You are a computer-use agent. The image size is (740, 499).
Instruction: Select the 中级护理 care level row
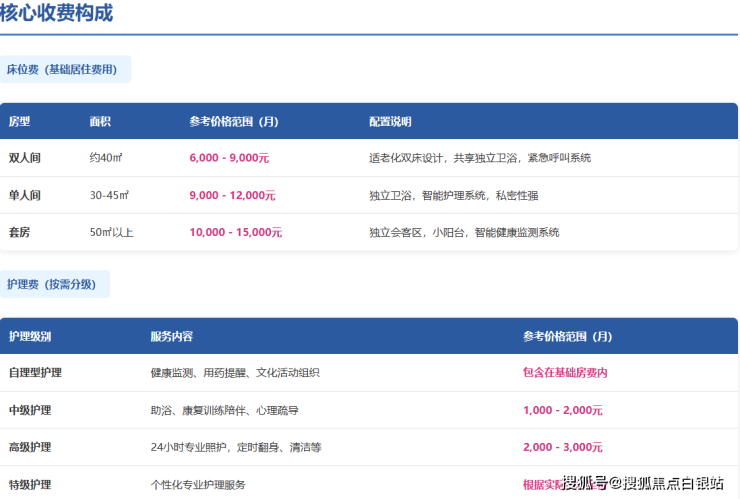coord(30,410)
